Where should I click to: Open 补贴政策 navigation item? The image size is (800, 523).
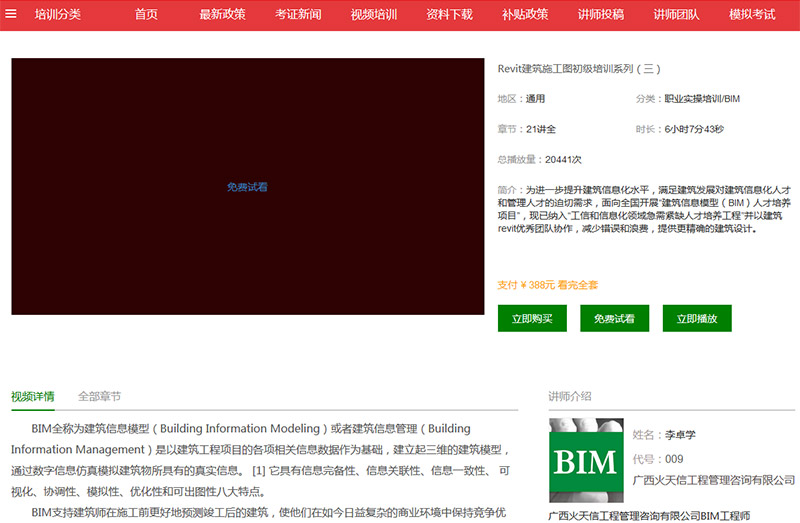[525, 14]
